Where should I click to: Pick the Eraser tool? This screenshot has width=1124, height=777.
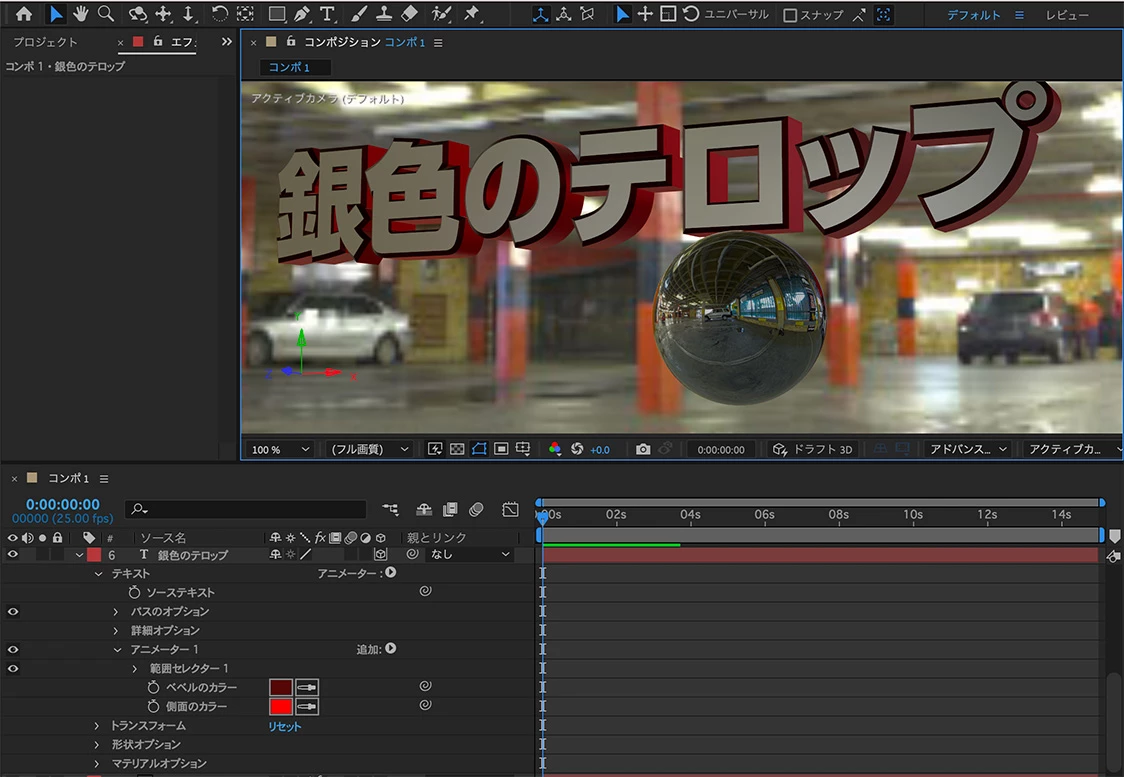408,14
